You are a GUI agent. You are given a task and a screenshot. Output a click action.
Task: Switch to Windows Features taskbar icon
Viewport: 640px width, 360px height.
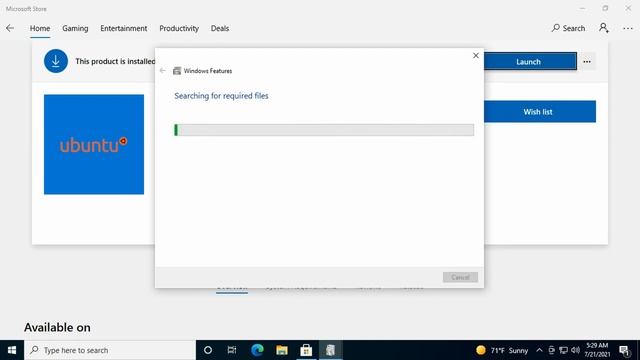(331, 350)
